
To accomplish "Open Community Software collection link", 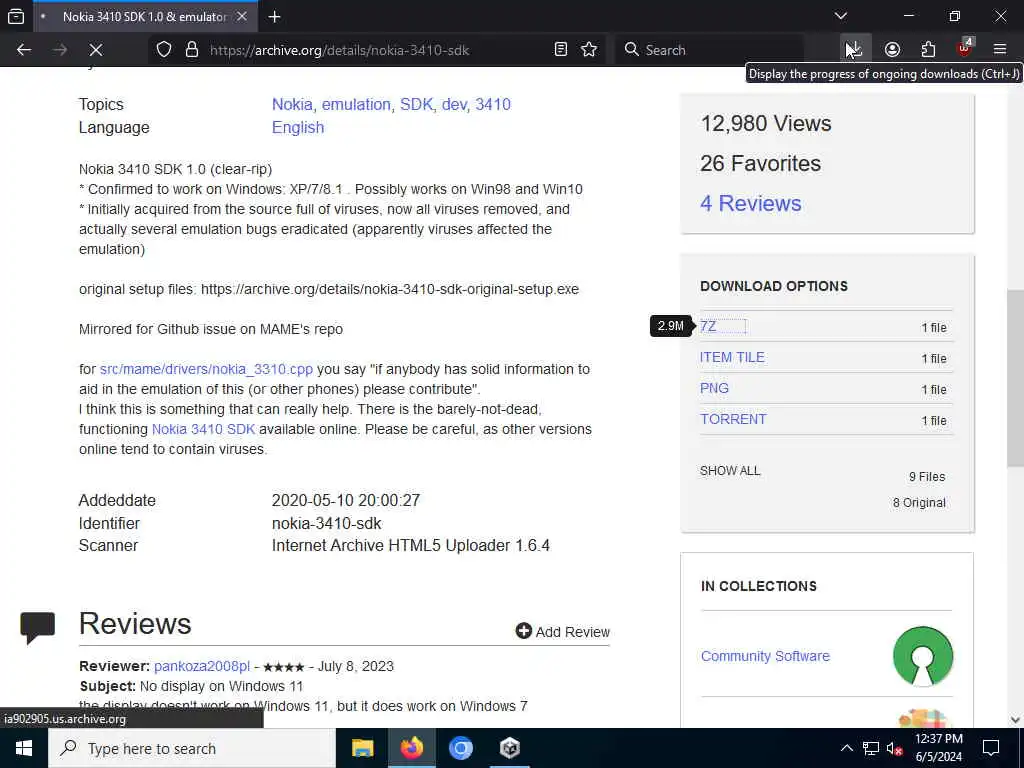I will [765, 656].
